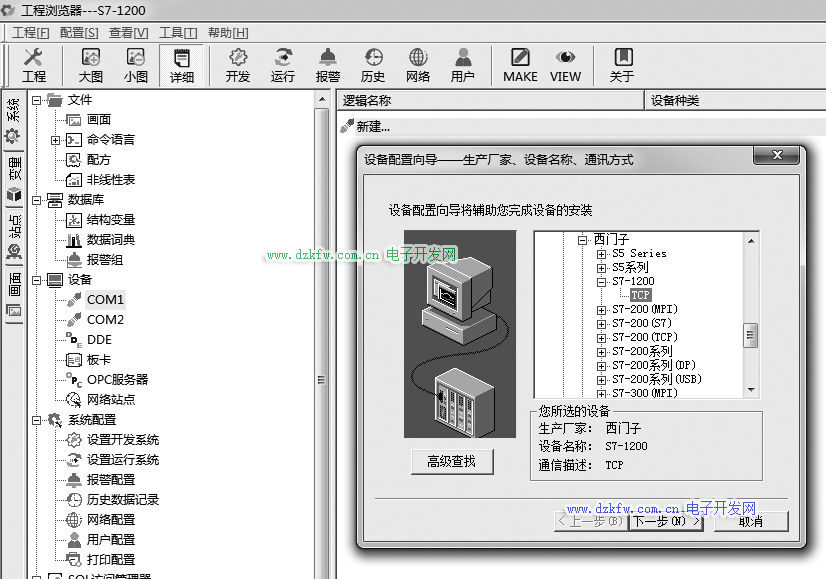Switch to the 画面 side tab
This screenshot has width=826, height=579.
tap(14, 295)
